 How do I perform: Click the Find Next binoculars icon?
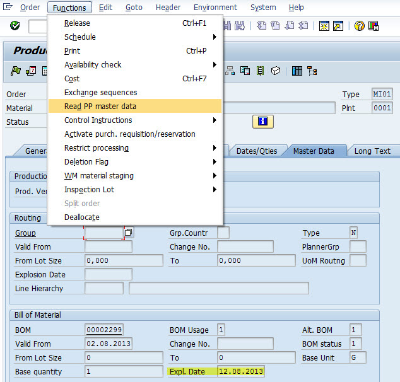click(x=239, y=26)
